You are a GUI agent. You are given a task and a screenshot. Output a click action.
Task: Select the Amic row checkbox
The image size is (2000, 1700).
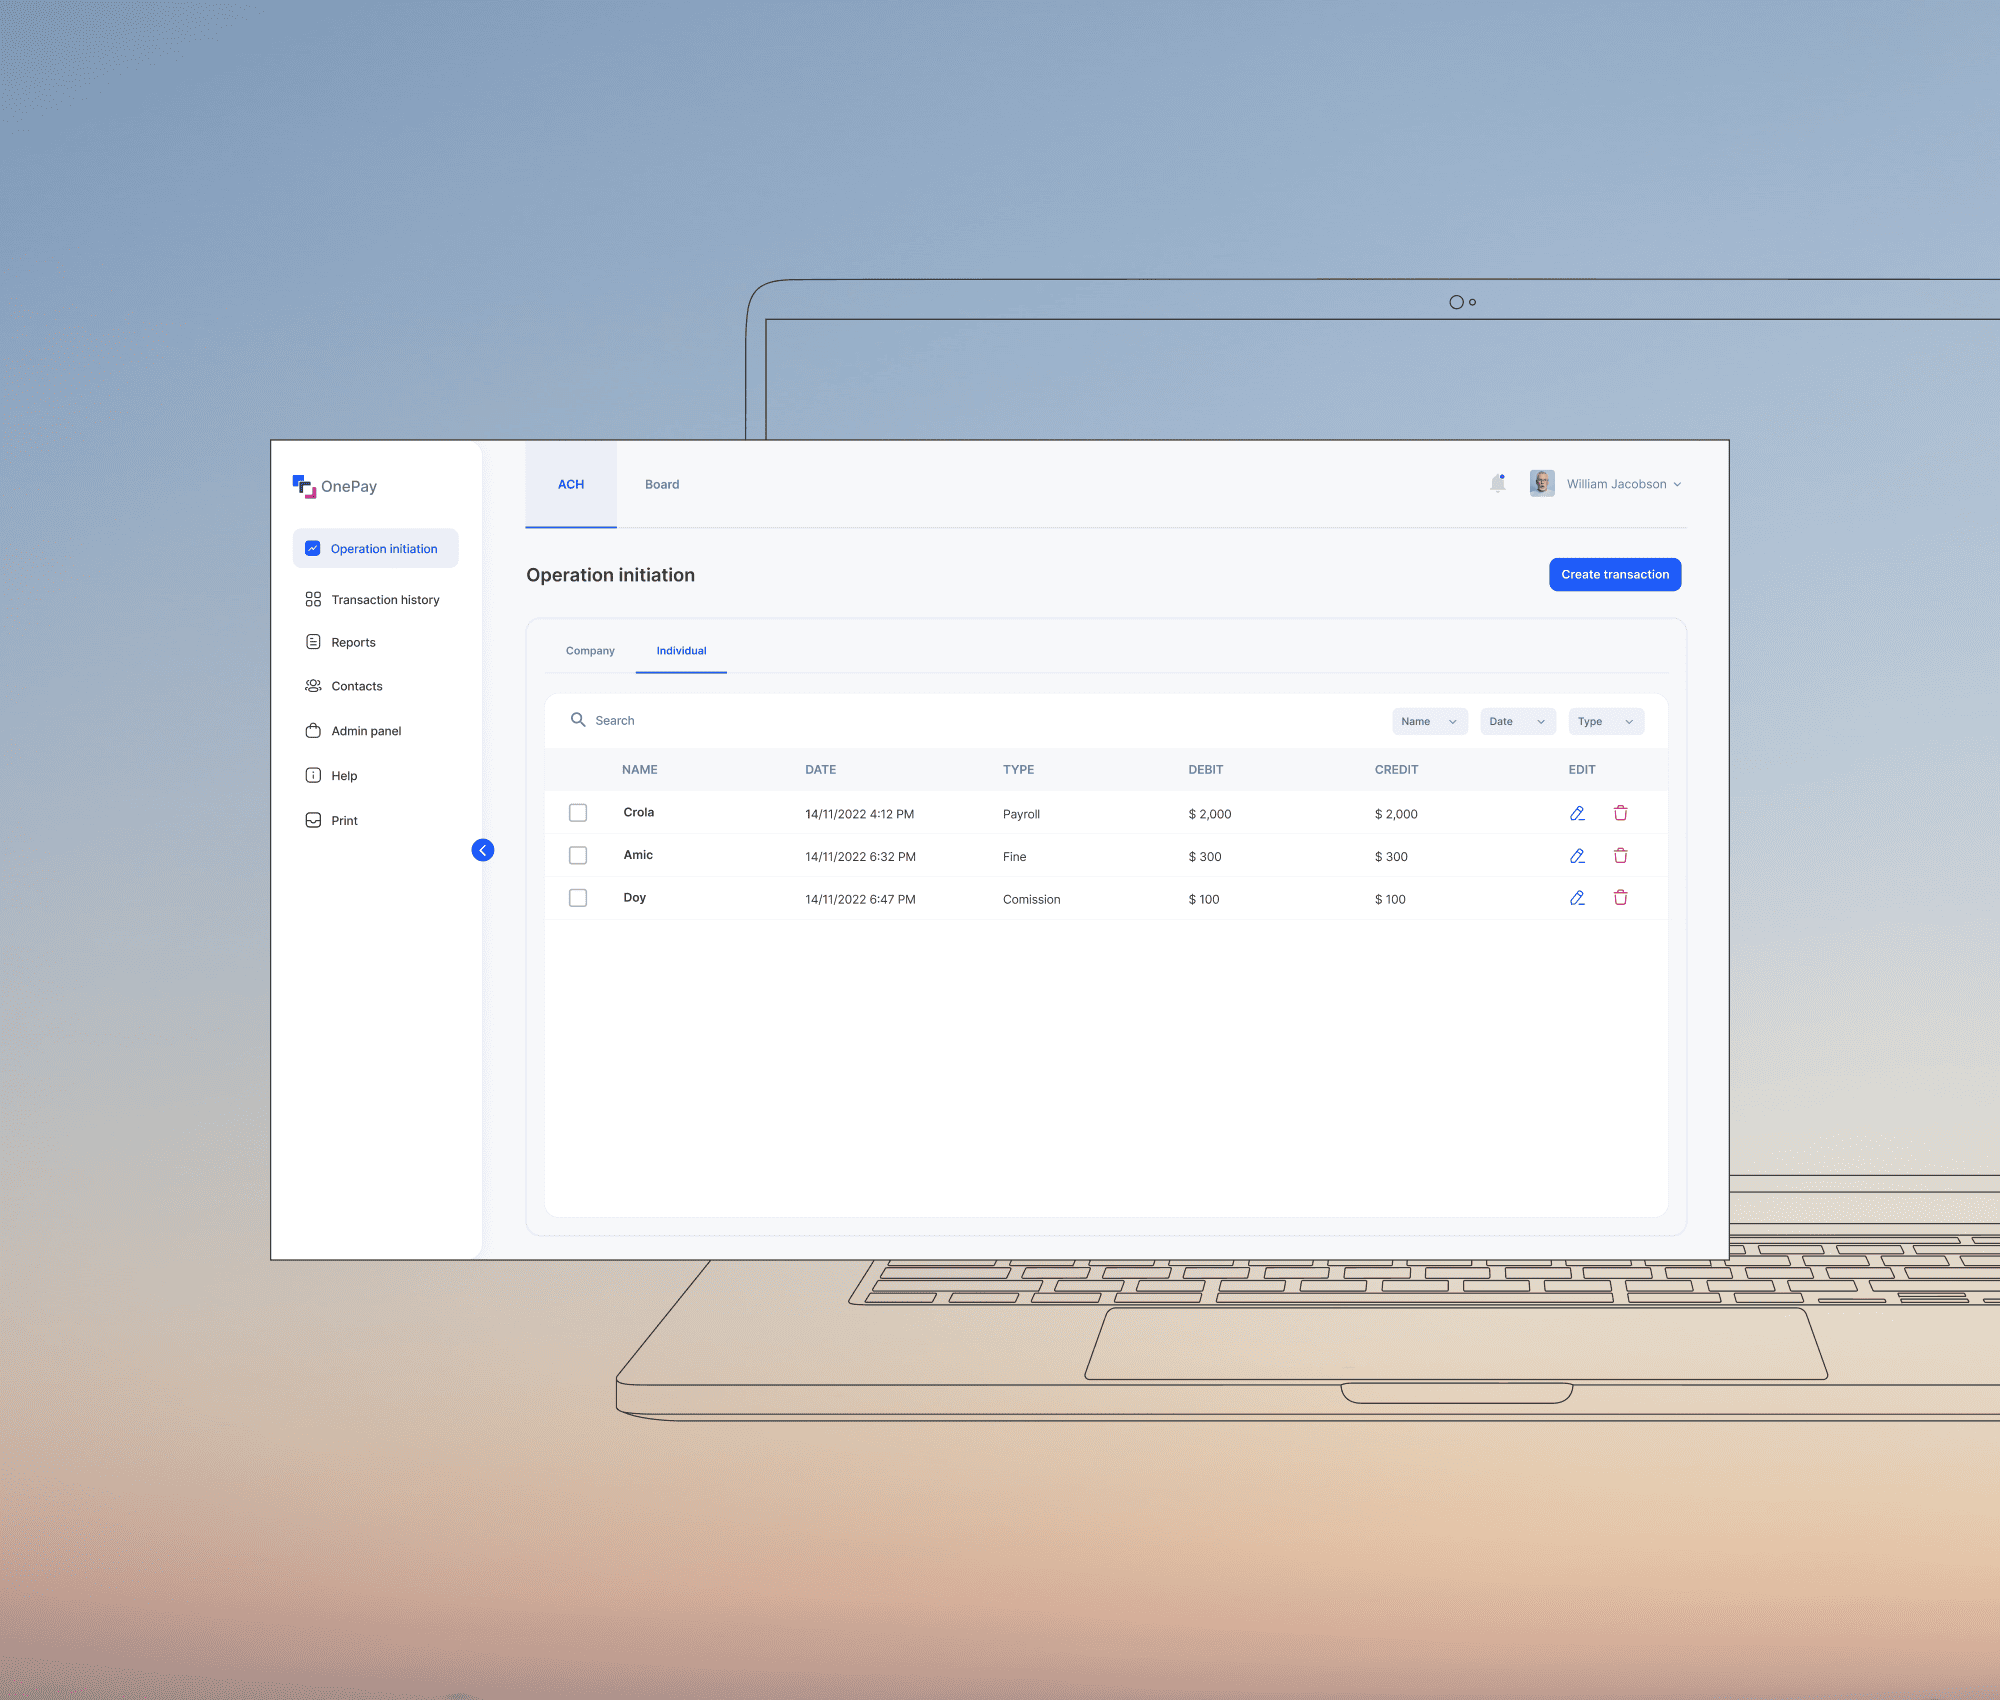(x=578, y=856)
